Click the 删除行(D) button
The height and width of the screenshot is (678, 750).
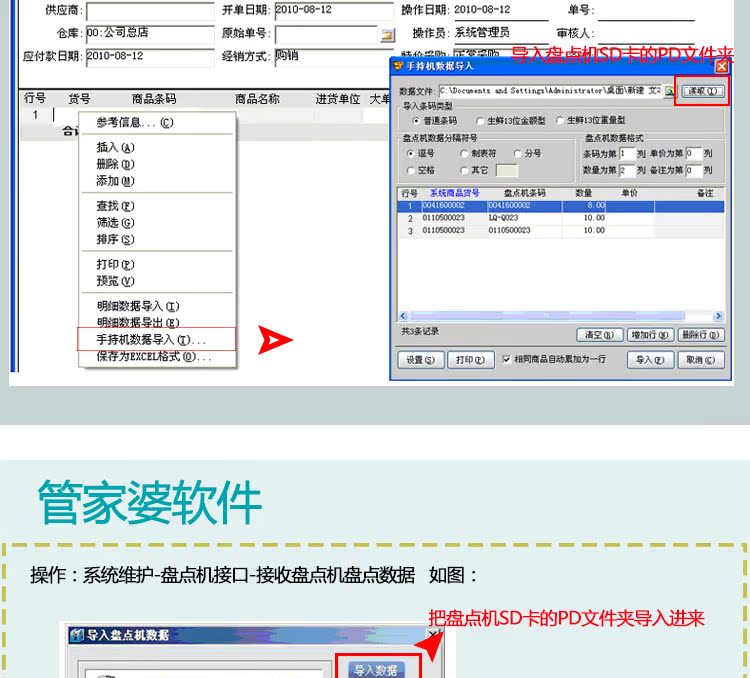point(701,335)
